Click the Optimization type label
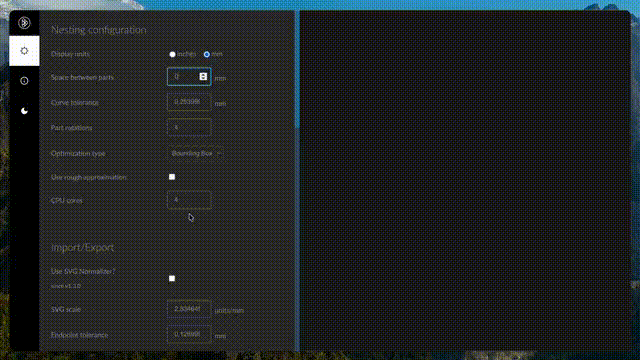 pyautogui.click(x=78, y=153)
